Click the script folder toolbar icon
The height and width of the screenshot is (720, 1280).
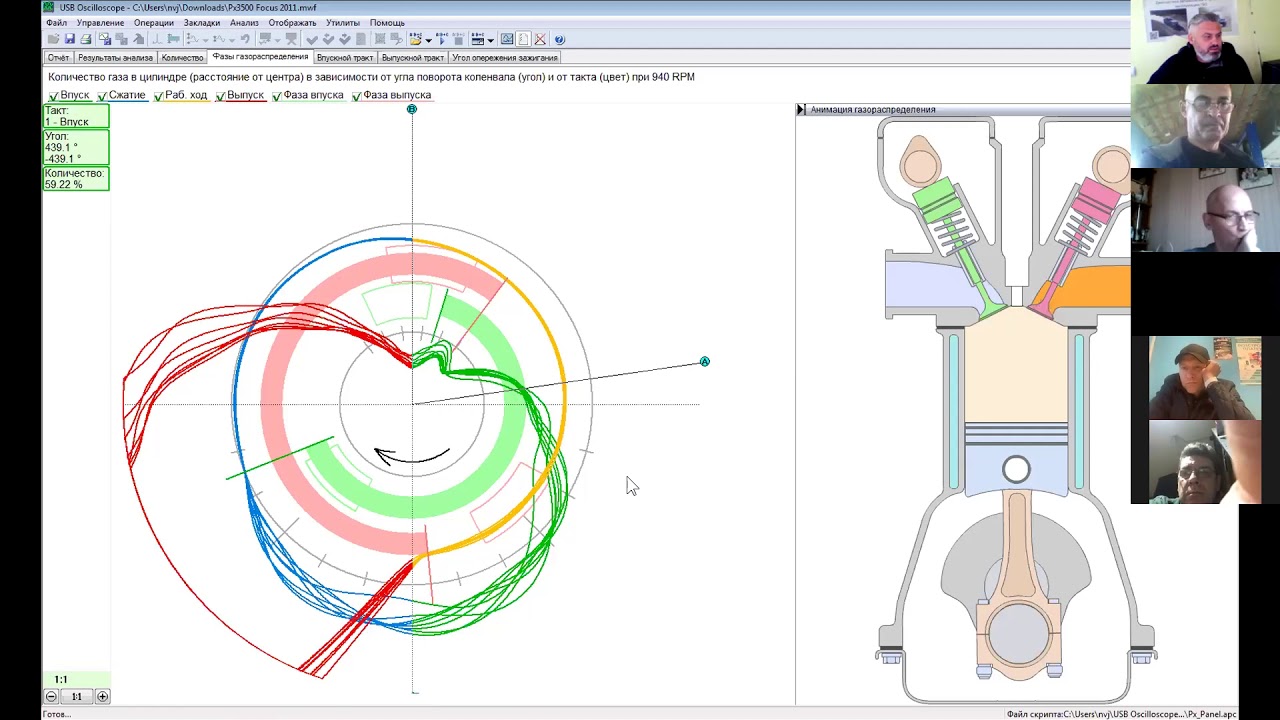pos(415,39)
